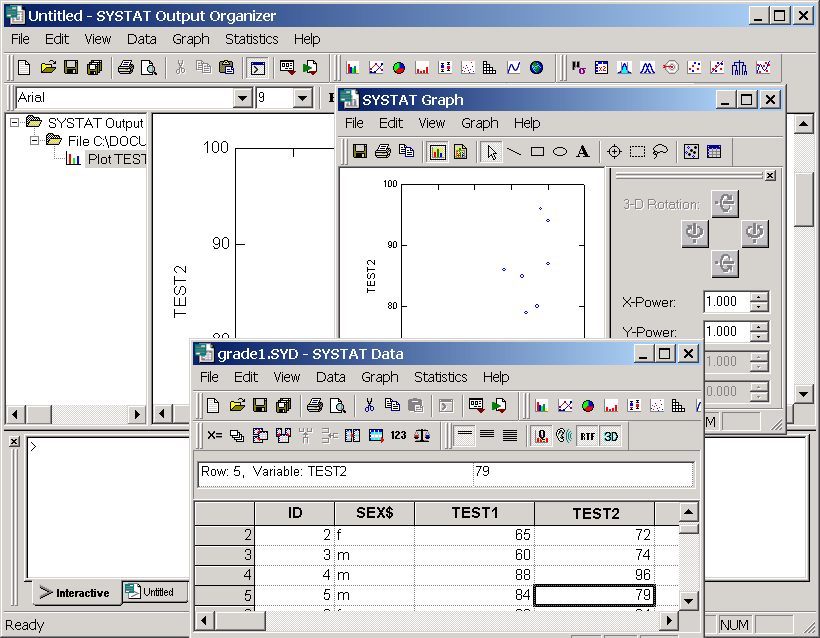Click globe map icon in Output Organizer toolbar
The width and height of the screenshot is (820, 638).
pyautogui.click(x=537, y=67)
